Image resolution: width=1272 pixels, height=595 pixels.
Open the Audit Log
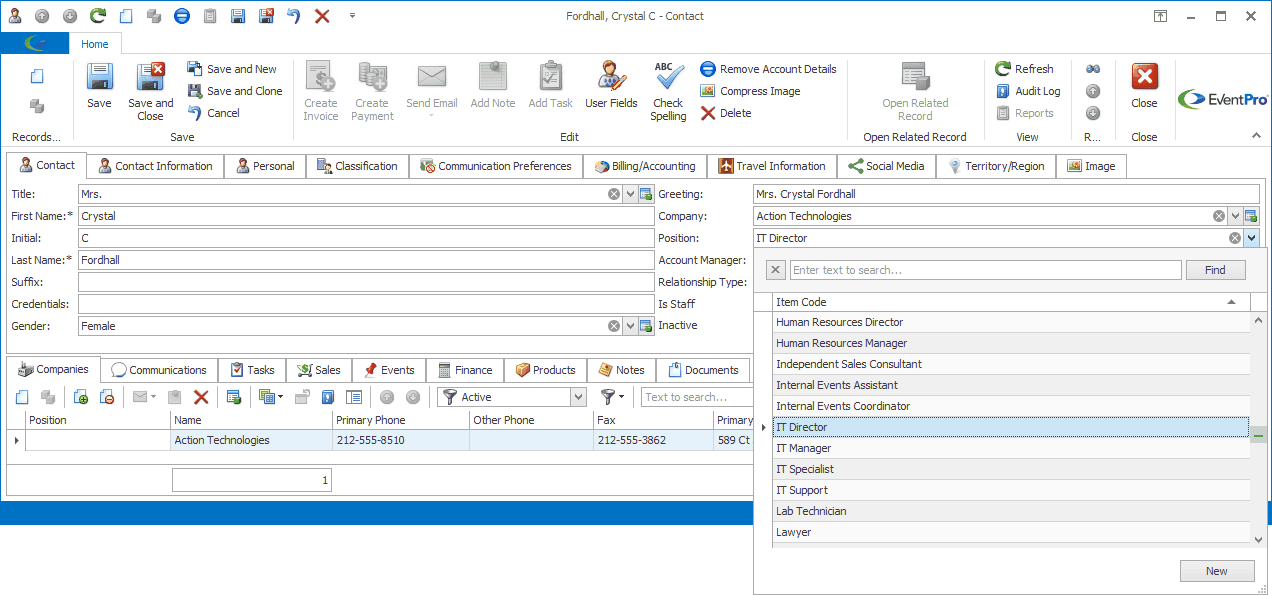(1028, 91)
